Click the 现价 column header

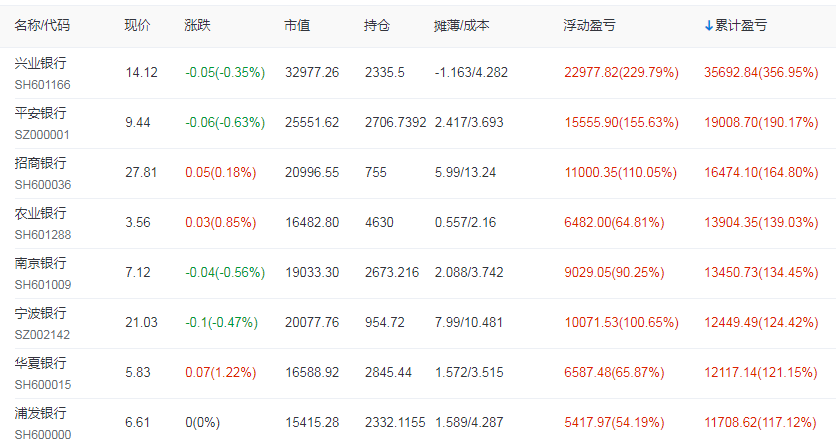pyautogui.click(x=138, y=25)
